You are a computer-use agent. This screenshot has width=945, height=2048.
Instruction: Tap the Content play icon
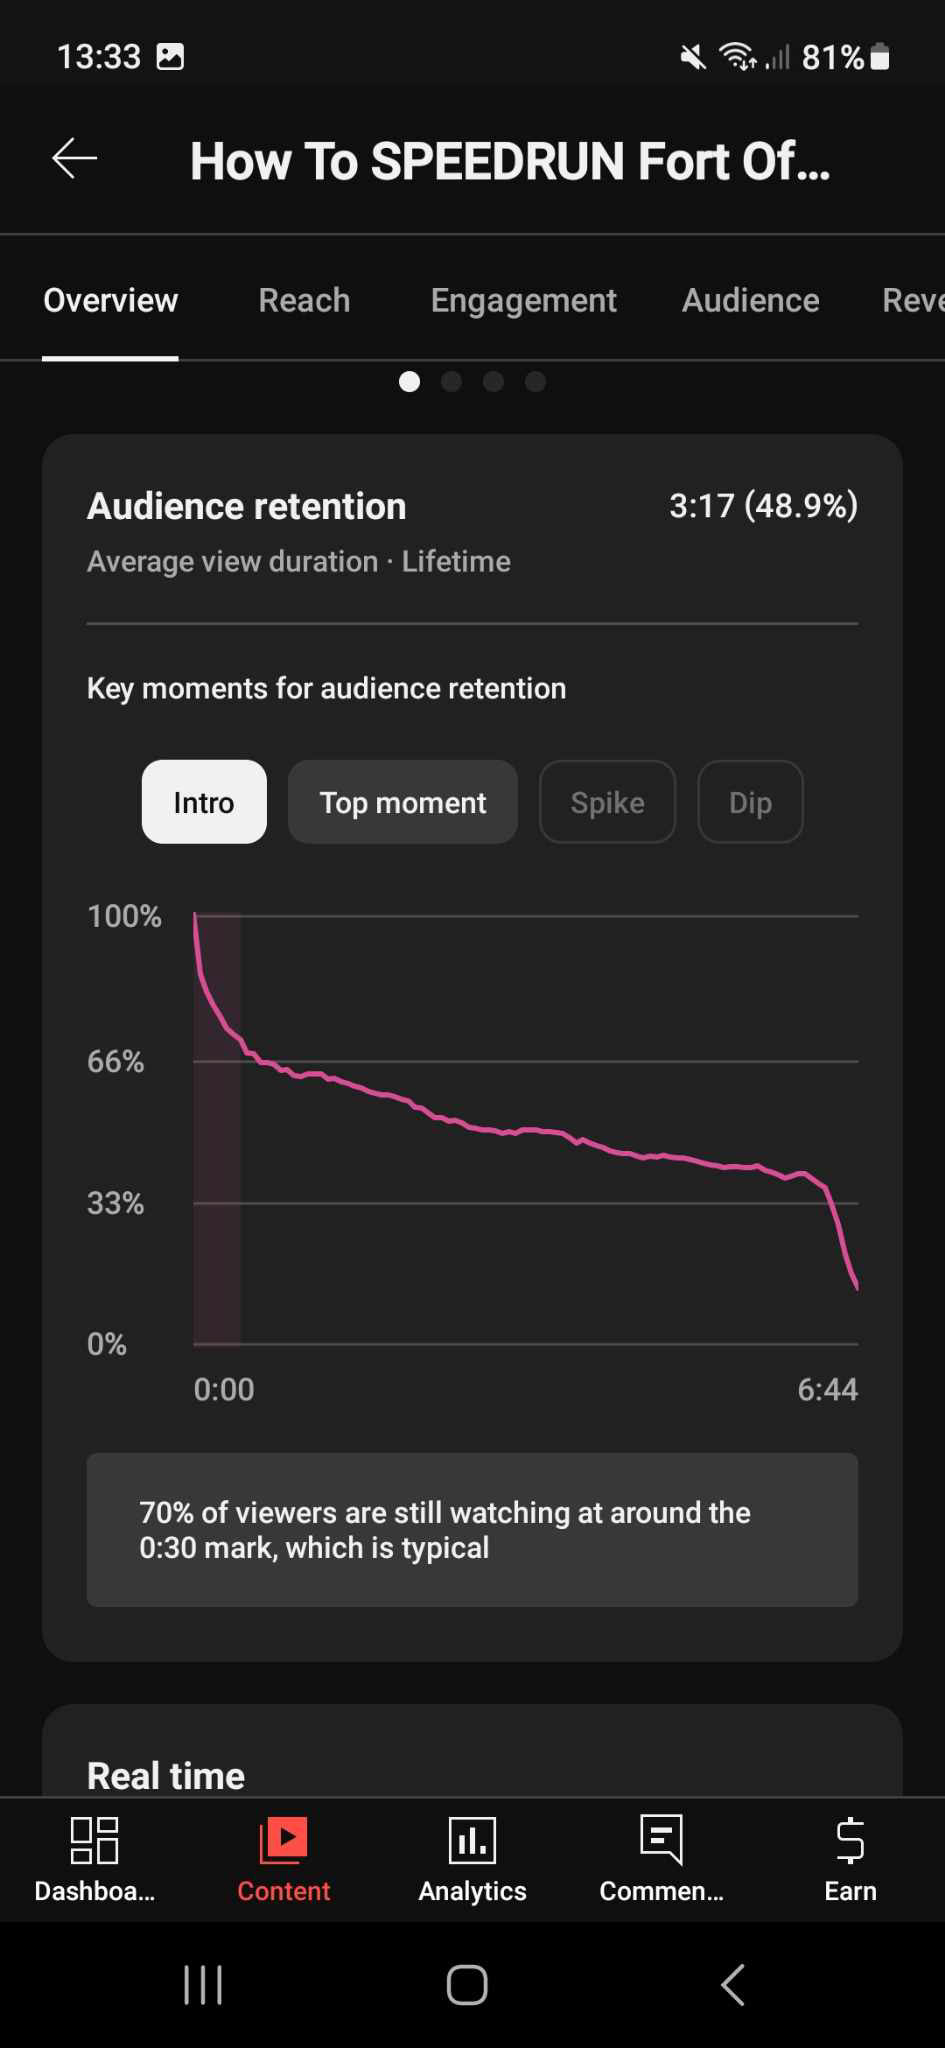tap(283, 1840)
